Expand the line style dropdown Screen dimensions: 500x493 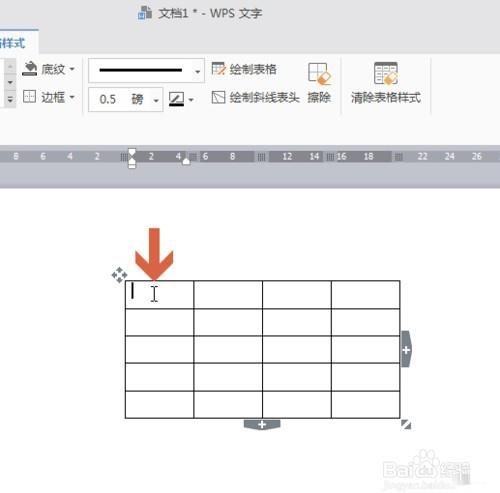198,71
